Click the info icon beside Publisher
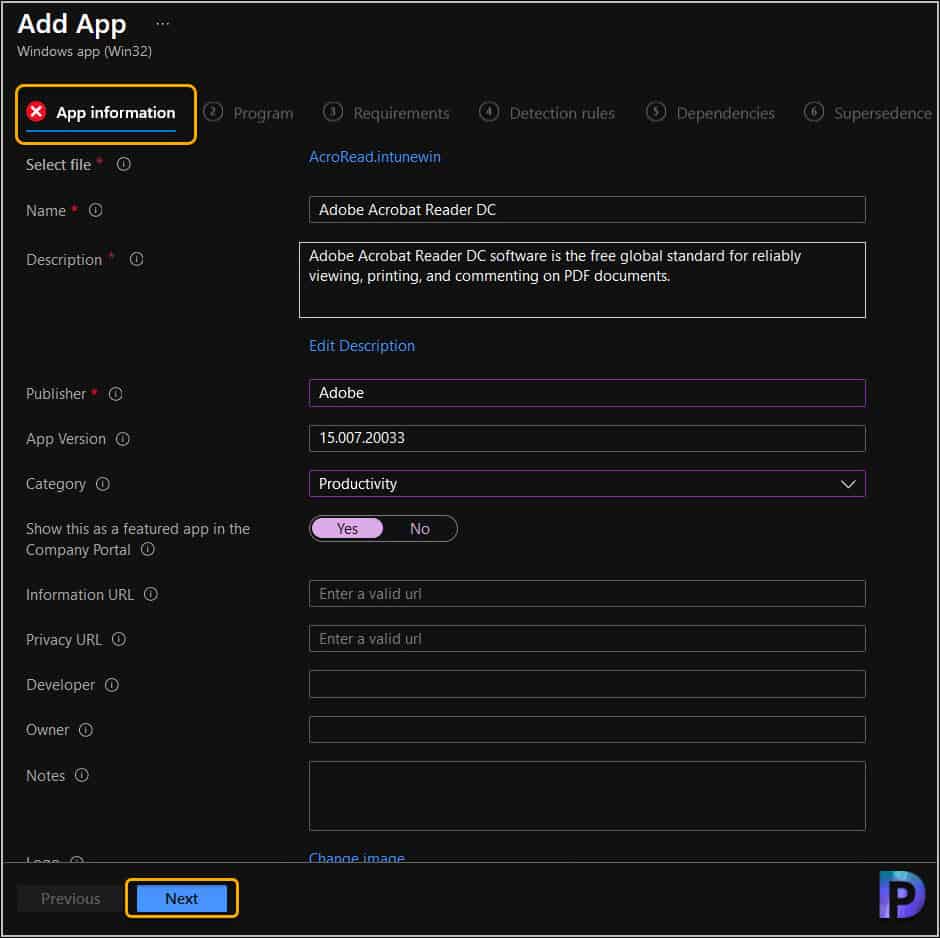The height and width of the screenshot is (938, 940). point(116,394)
